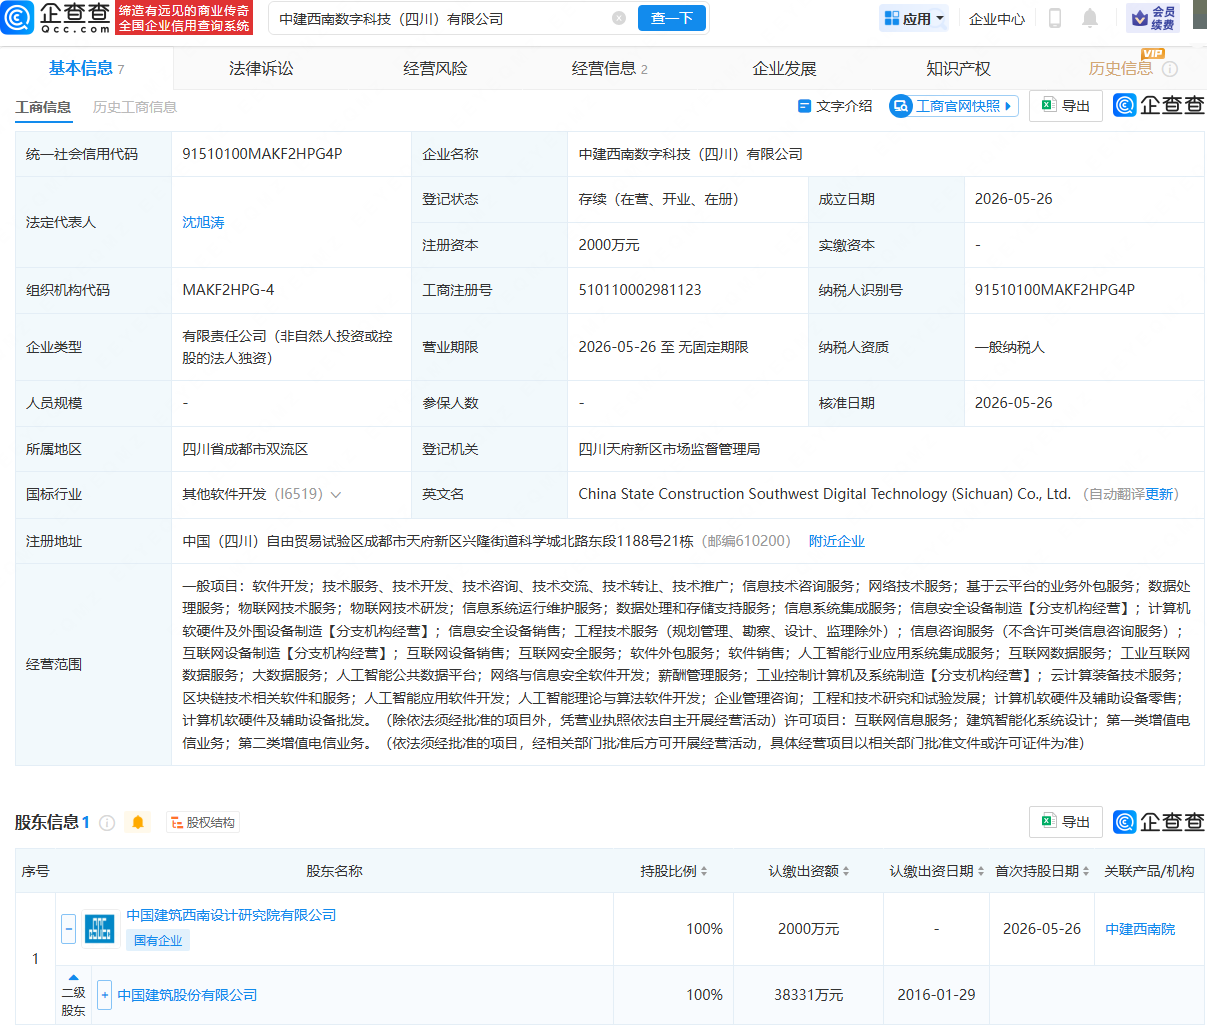The width and height of the screenshot is (1207, 1027).
Task: Click the 2016-01-29 contribution date cell
Action: [x=936, y=995]
